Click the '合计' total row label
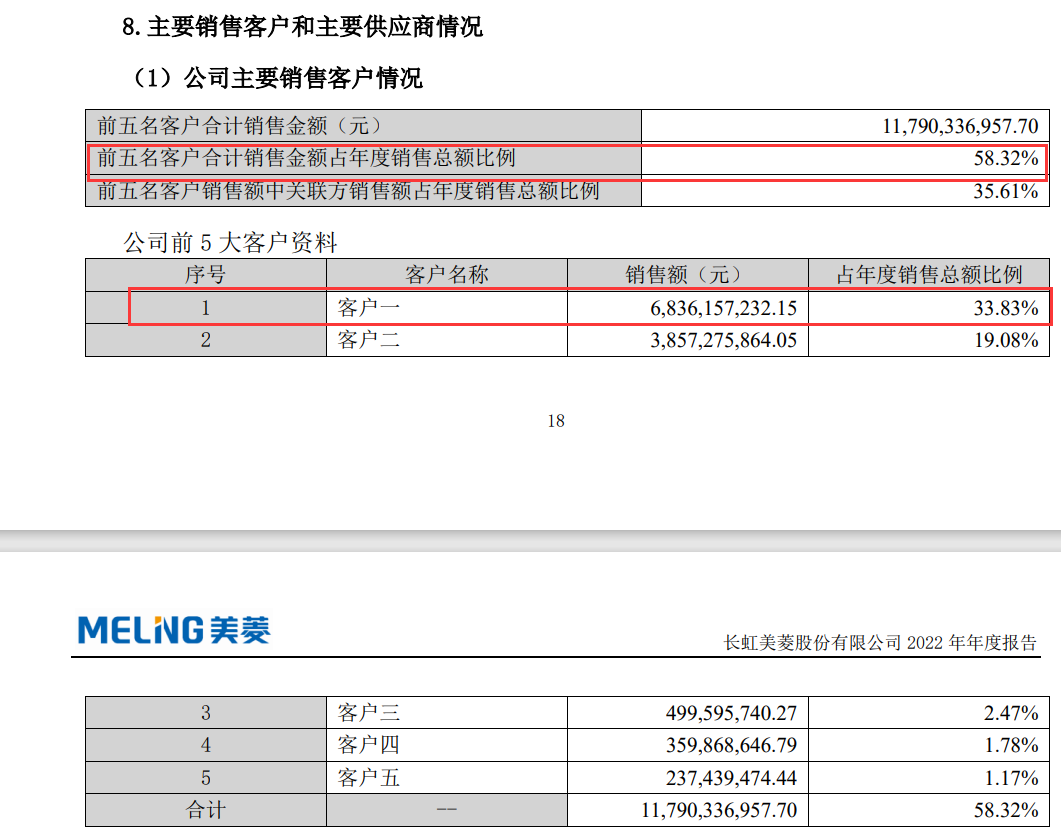1061x831 pixels. tap(206, 810)
